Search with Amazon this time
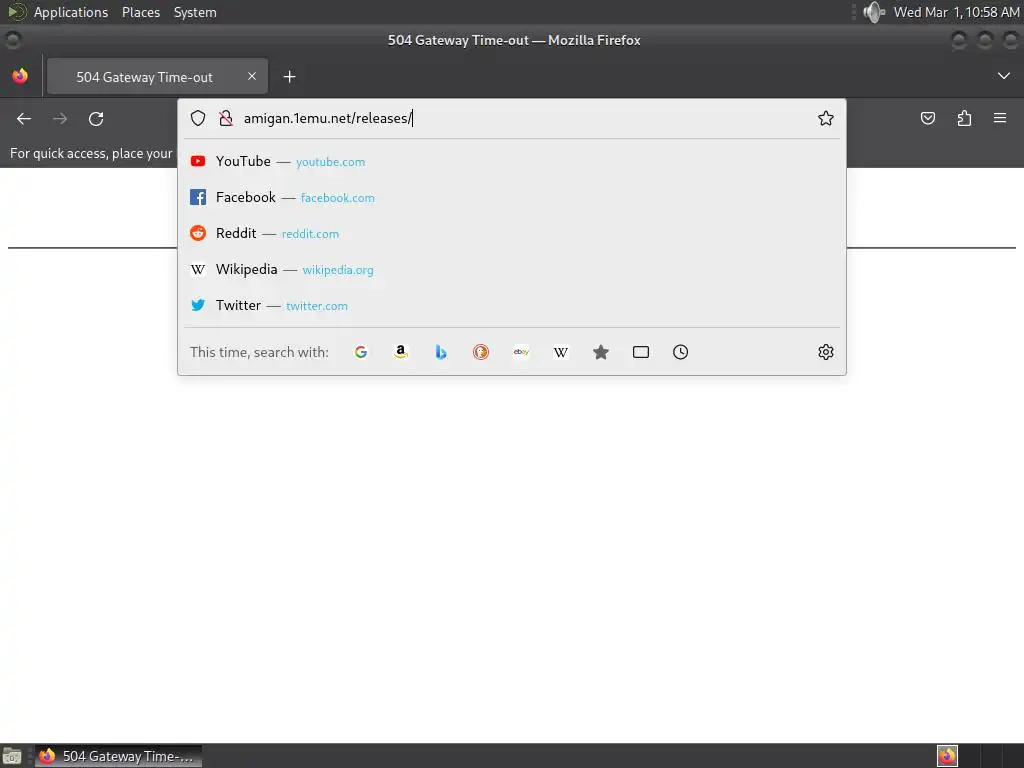The image size is (1024, 768). (401, 352)
